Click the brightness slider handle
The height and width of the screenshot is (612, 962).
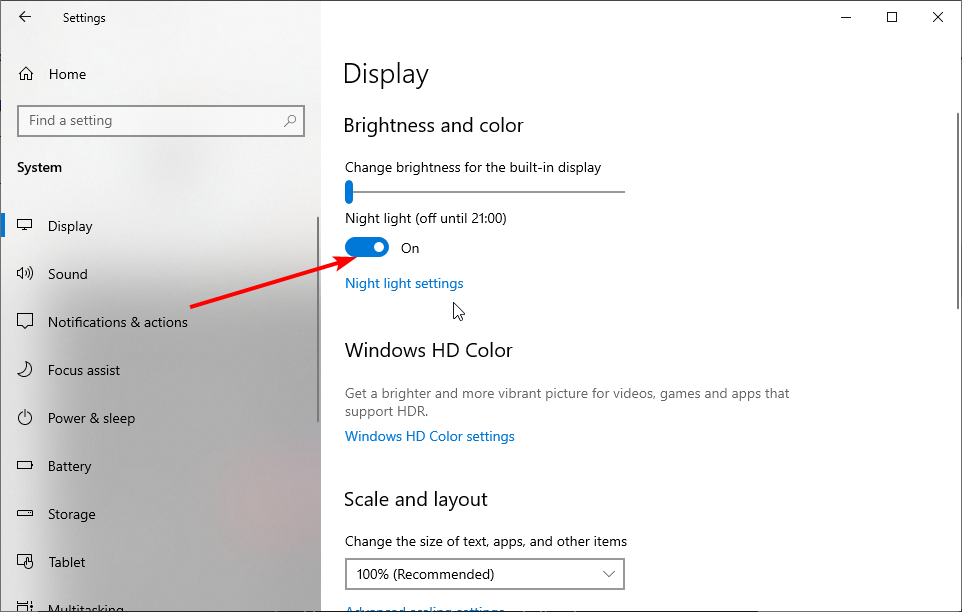pos(349,191)
